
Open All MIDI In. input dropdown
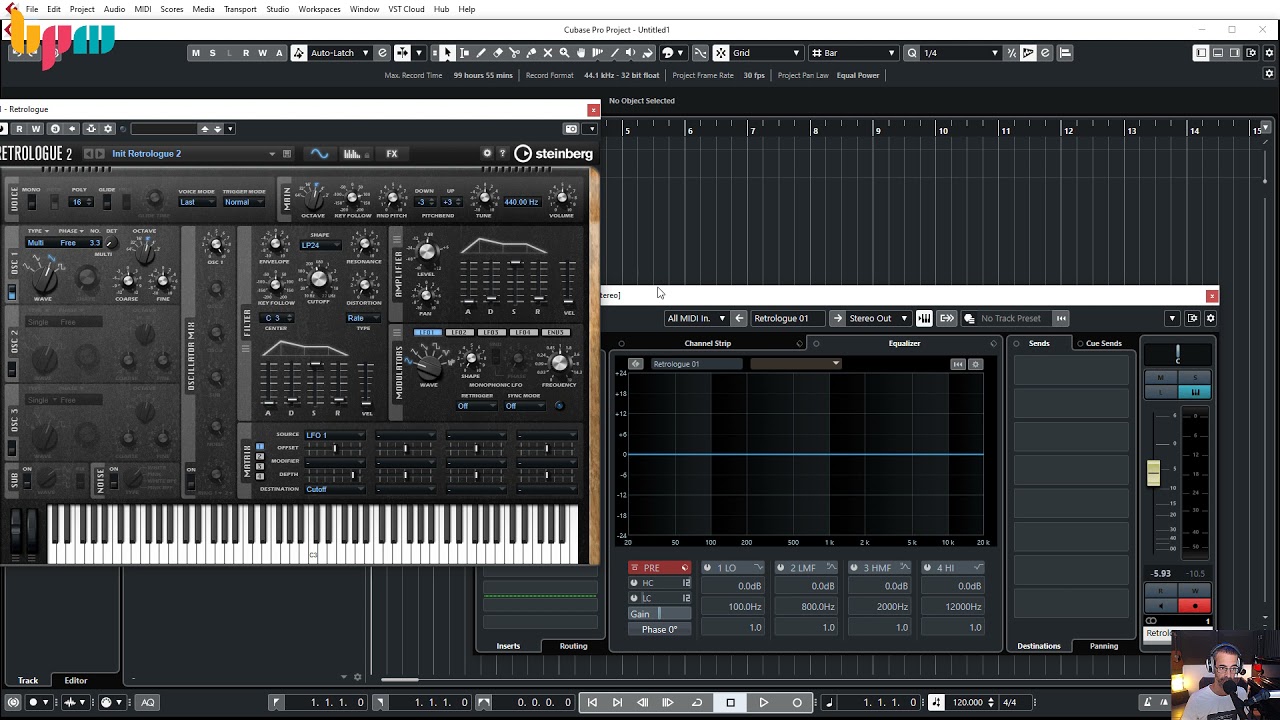(696, 318)
